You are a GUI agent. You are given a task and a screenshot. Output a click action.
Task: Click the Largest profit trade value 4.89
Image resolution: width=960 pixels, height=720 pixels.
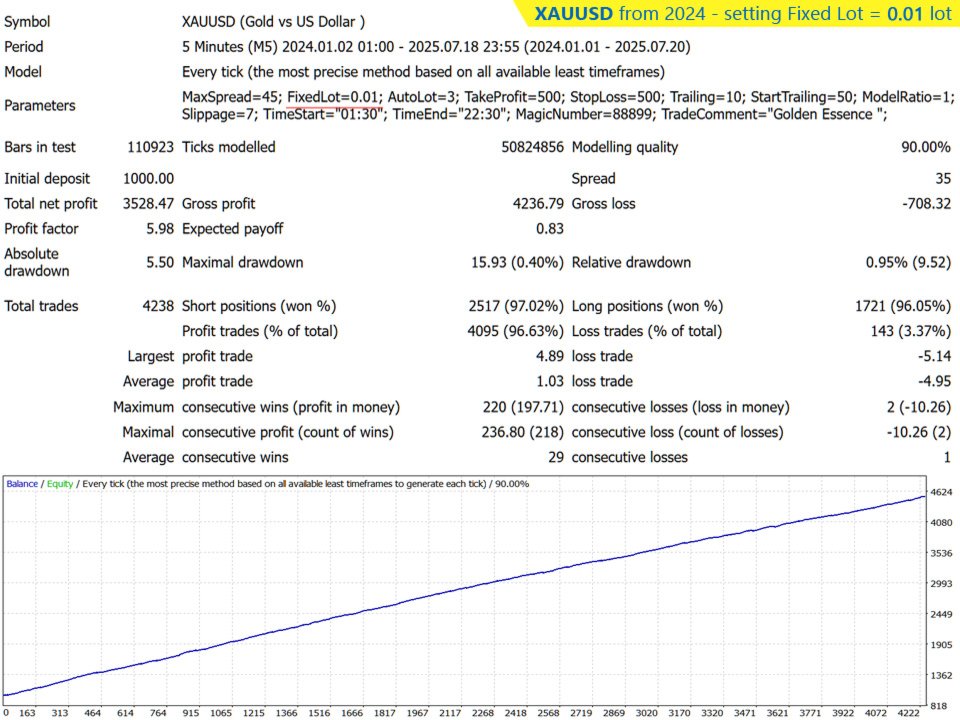tap(550, 356)
